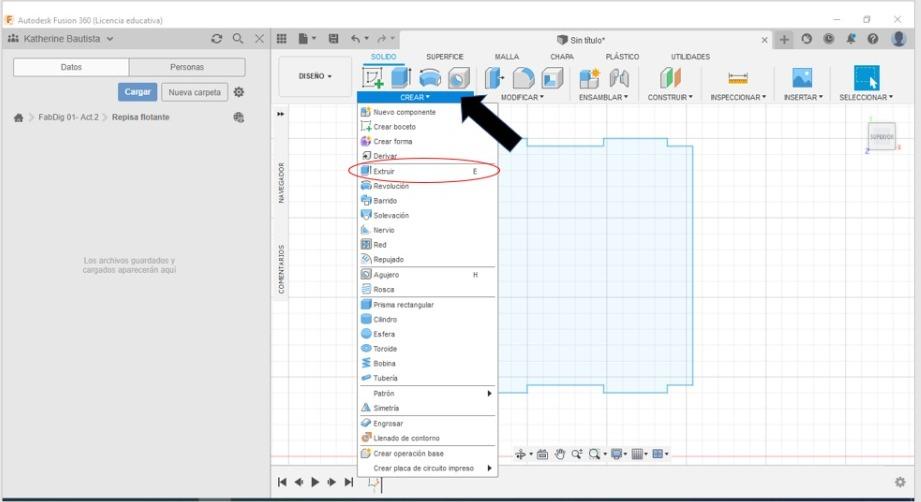Select the New Component assemble icon
This screenshot has height=502, width=921.
point(589,78)
